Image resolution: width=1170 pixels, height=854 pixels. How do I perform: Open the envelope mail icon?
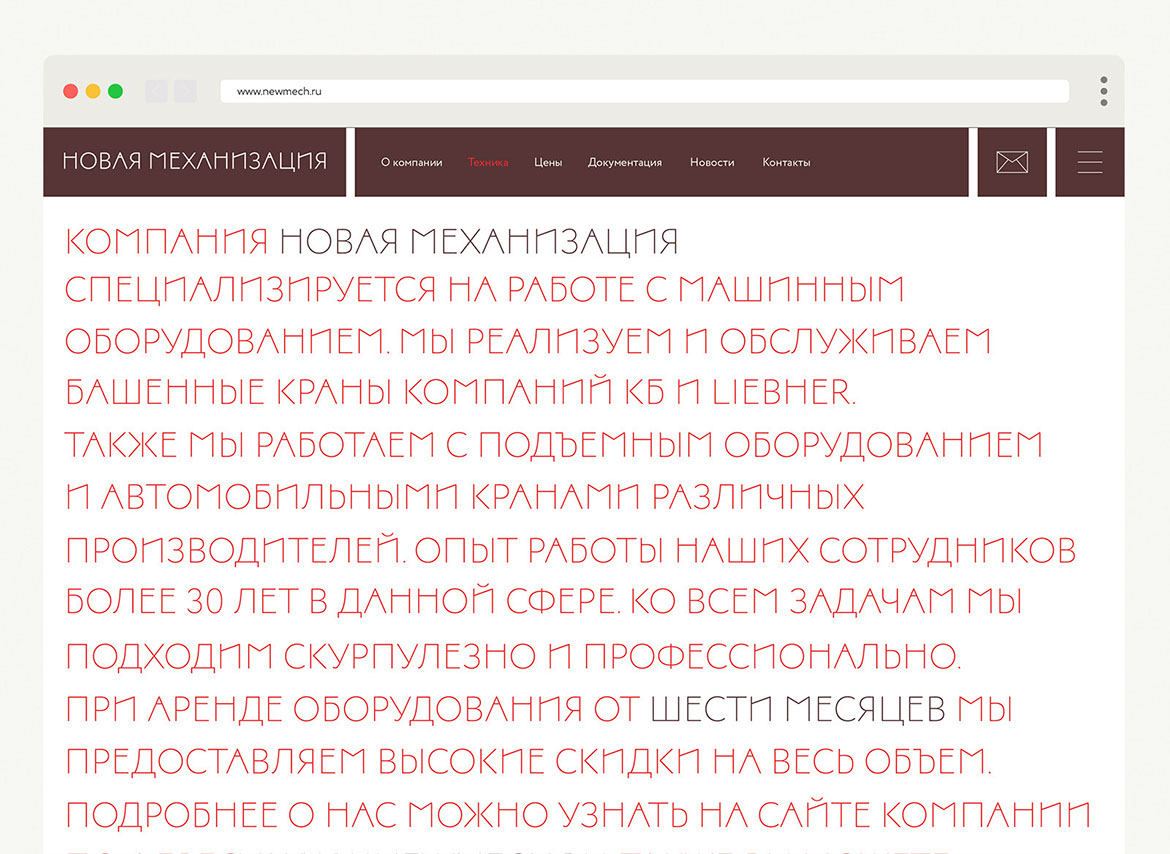tap(1012, 162)
